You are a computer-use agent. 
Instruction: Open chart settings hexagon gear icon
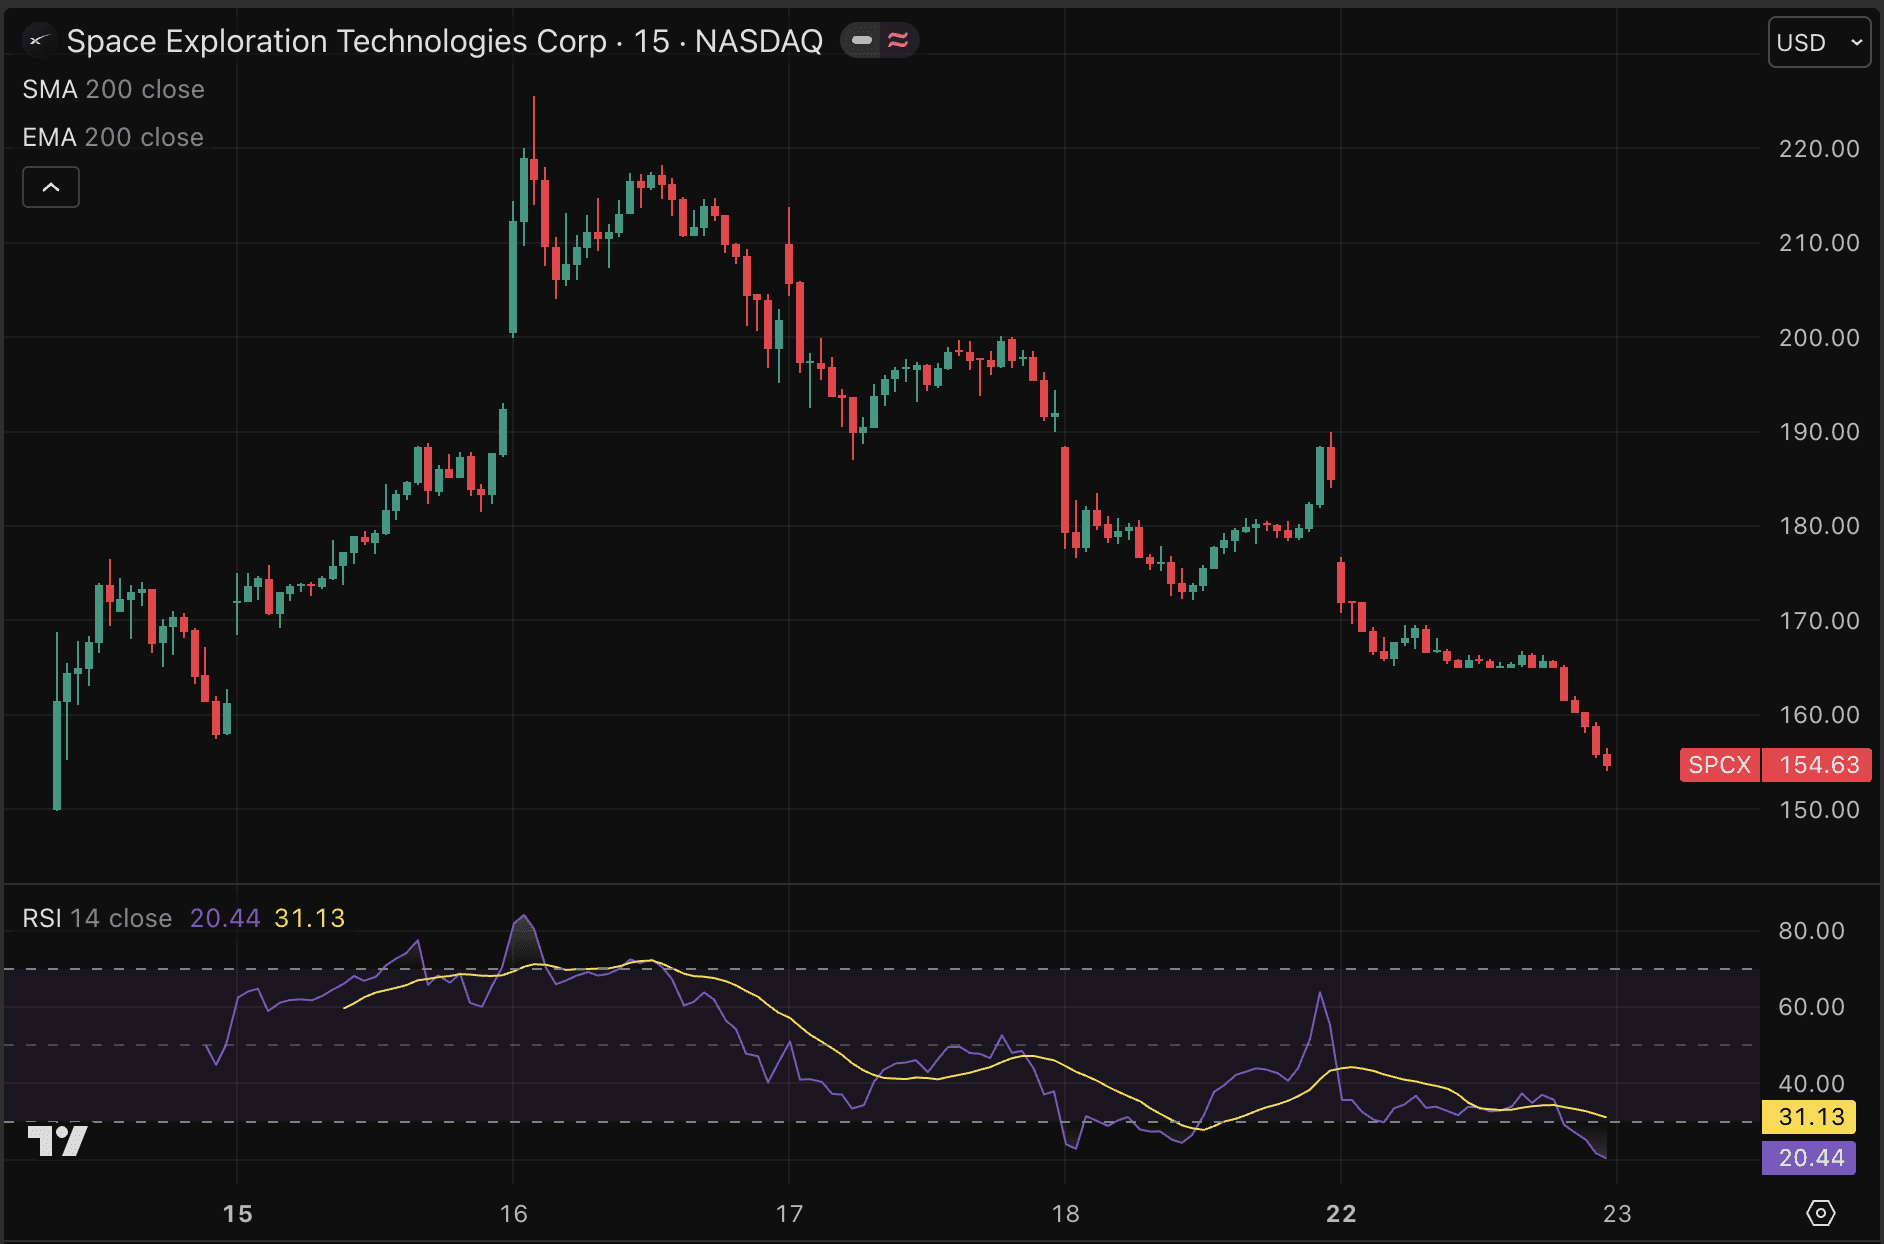click(1821, 1213)
